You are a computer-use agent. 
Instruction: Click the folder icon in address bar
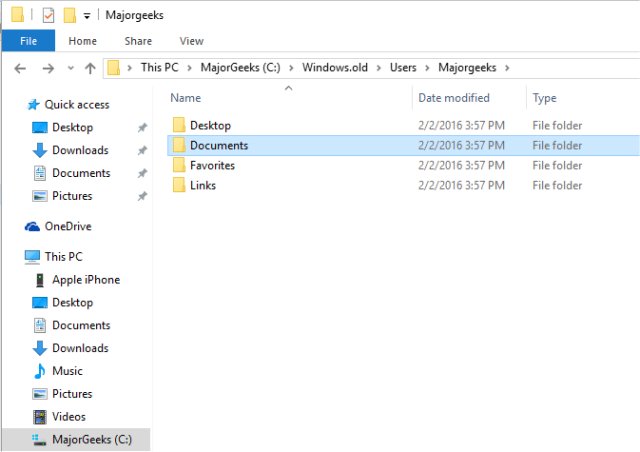click(113, 68)
